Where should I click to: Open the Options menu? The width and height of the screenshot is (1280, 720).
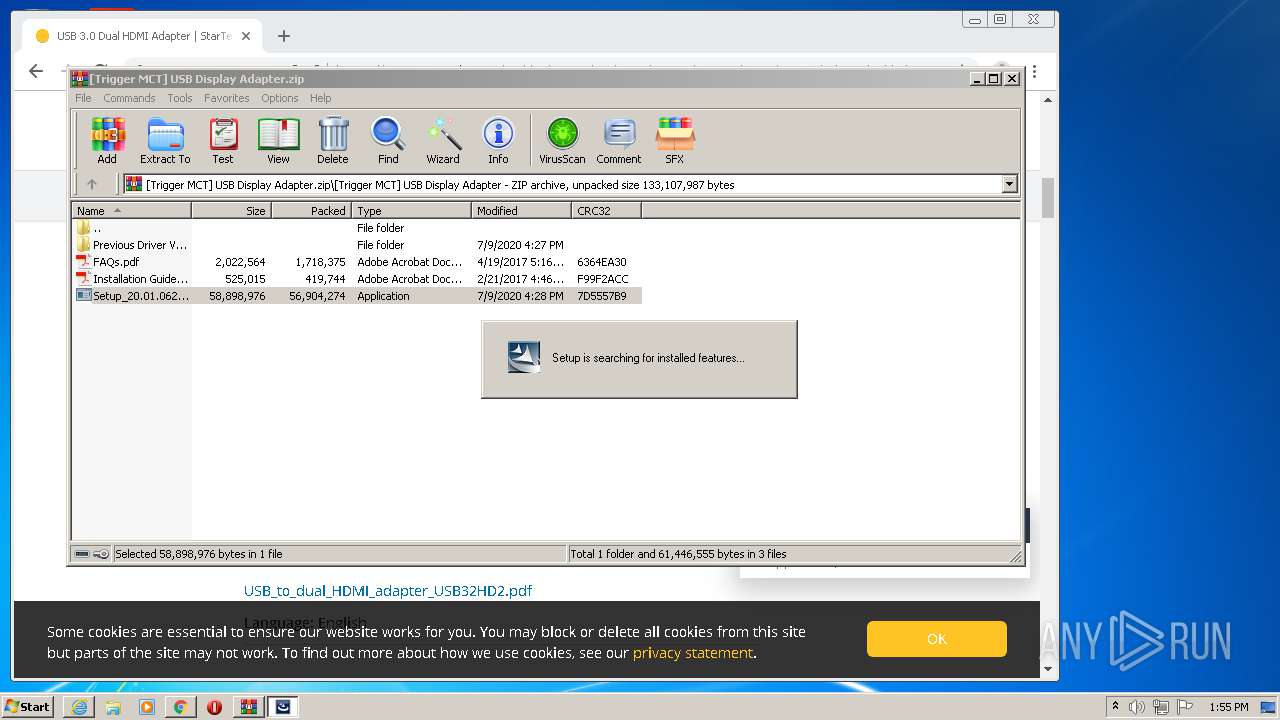pyautogui.click(x=280, y=98)
